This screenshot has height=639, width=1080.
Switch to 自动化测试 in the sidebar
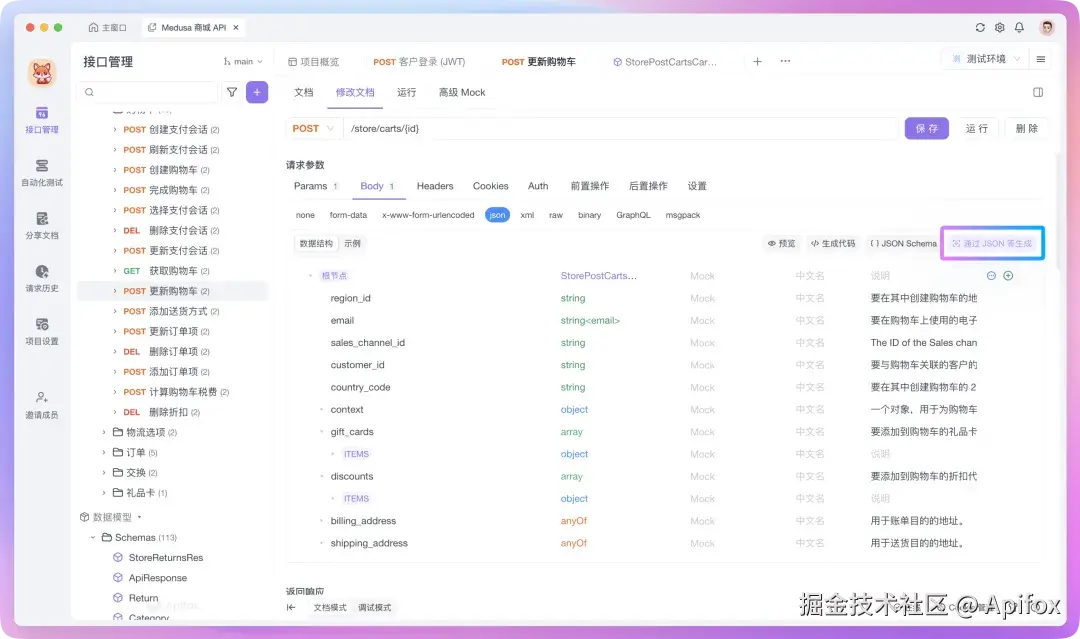coord(41,172)
